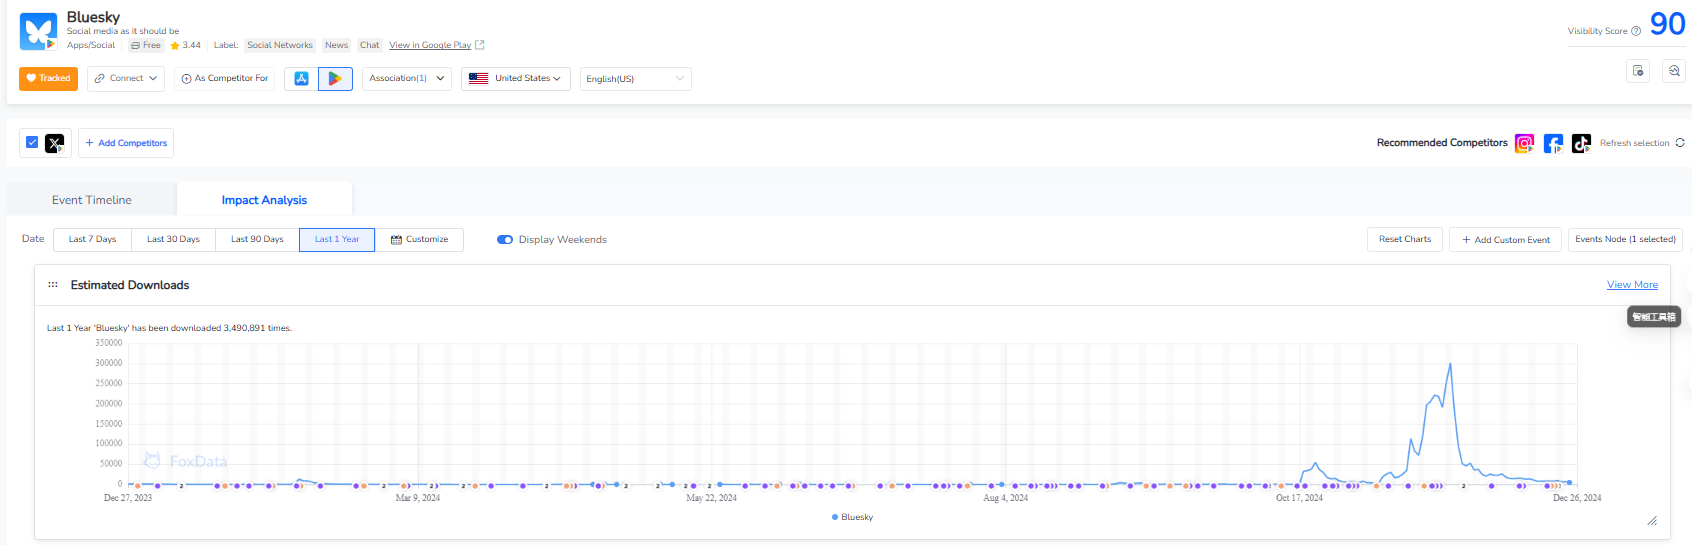
Task: Select the TikTok recommended competitor icon
Action: [x=1581, y=143]
